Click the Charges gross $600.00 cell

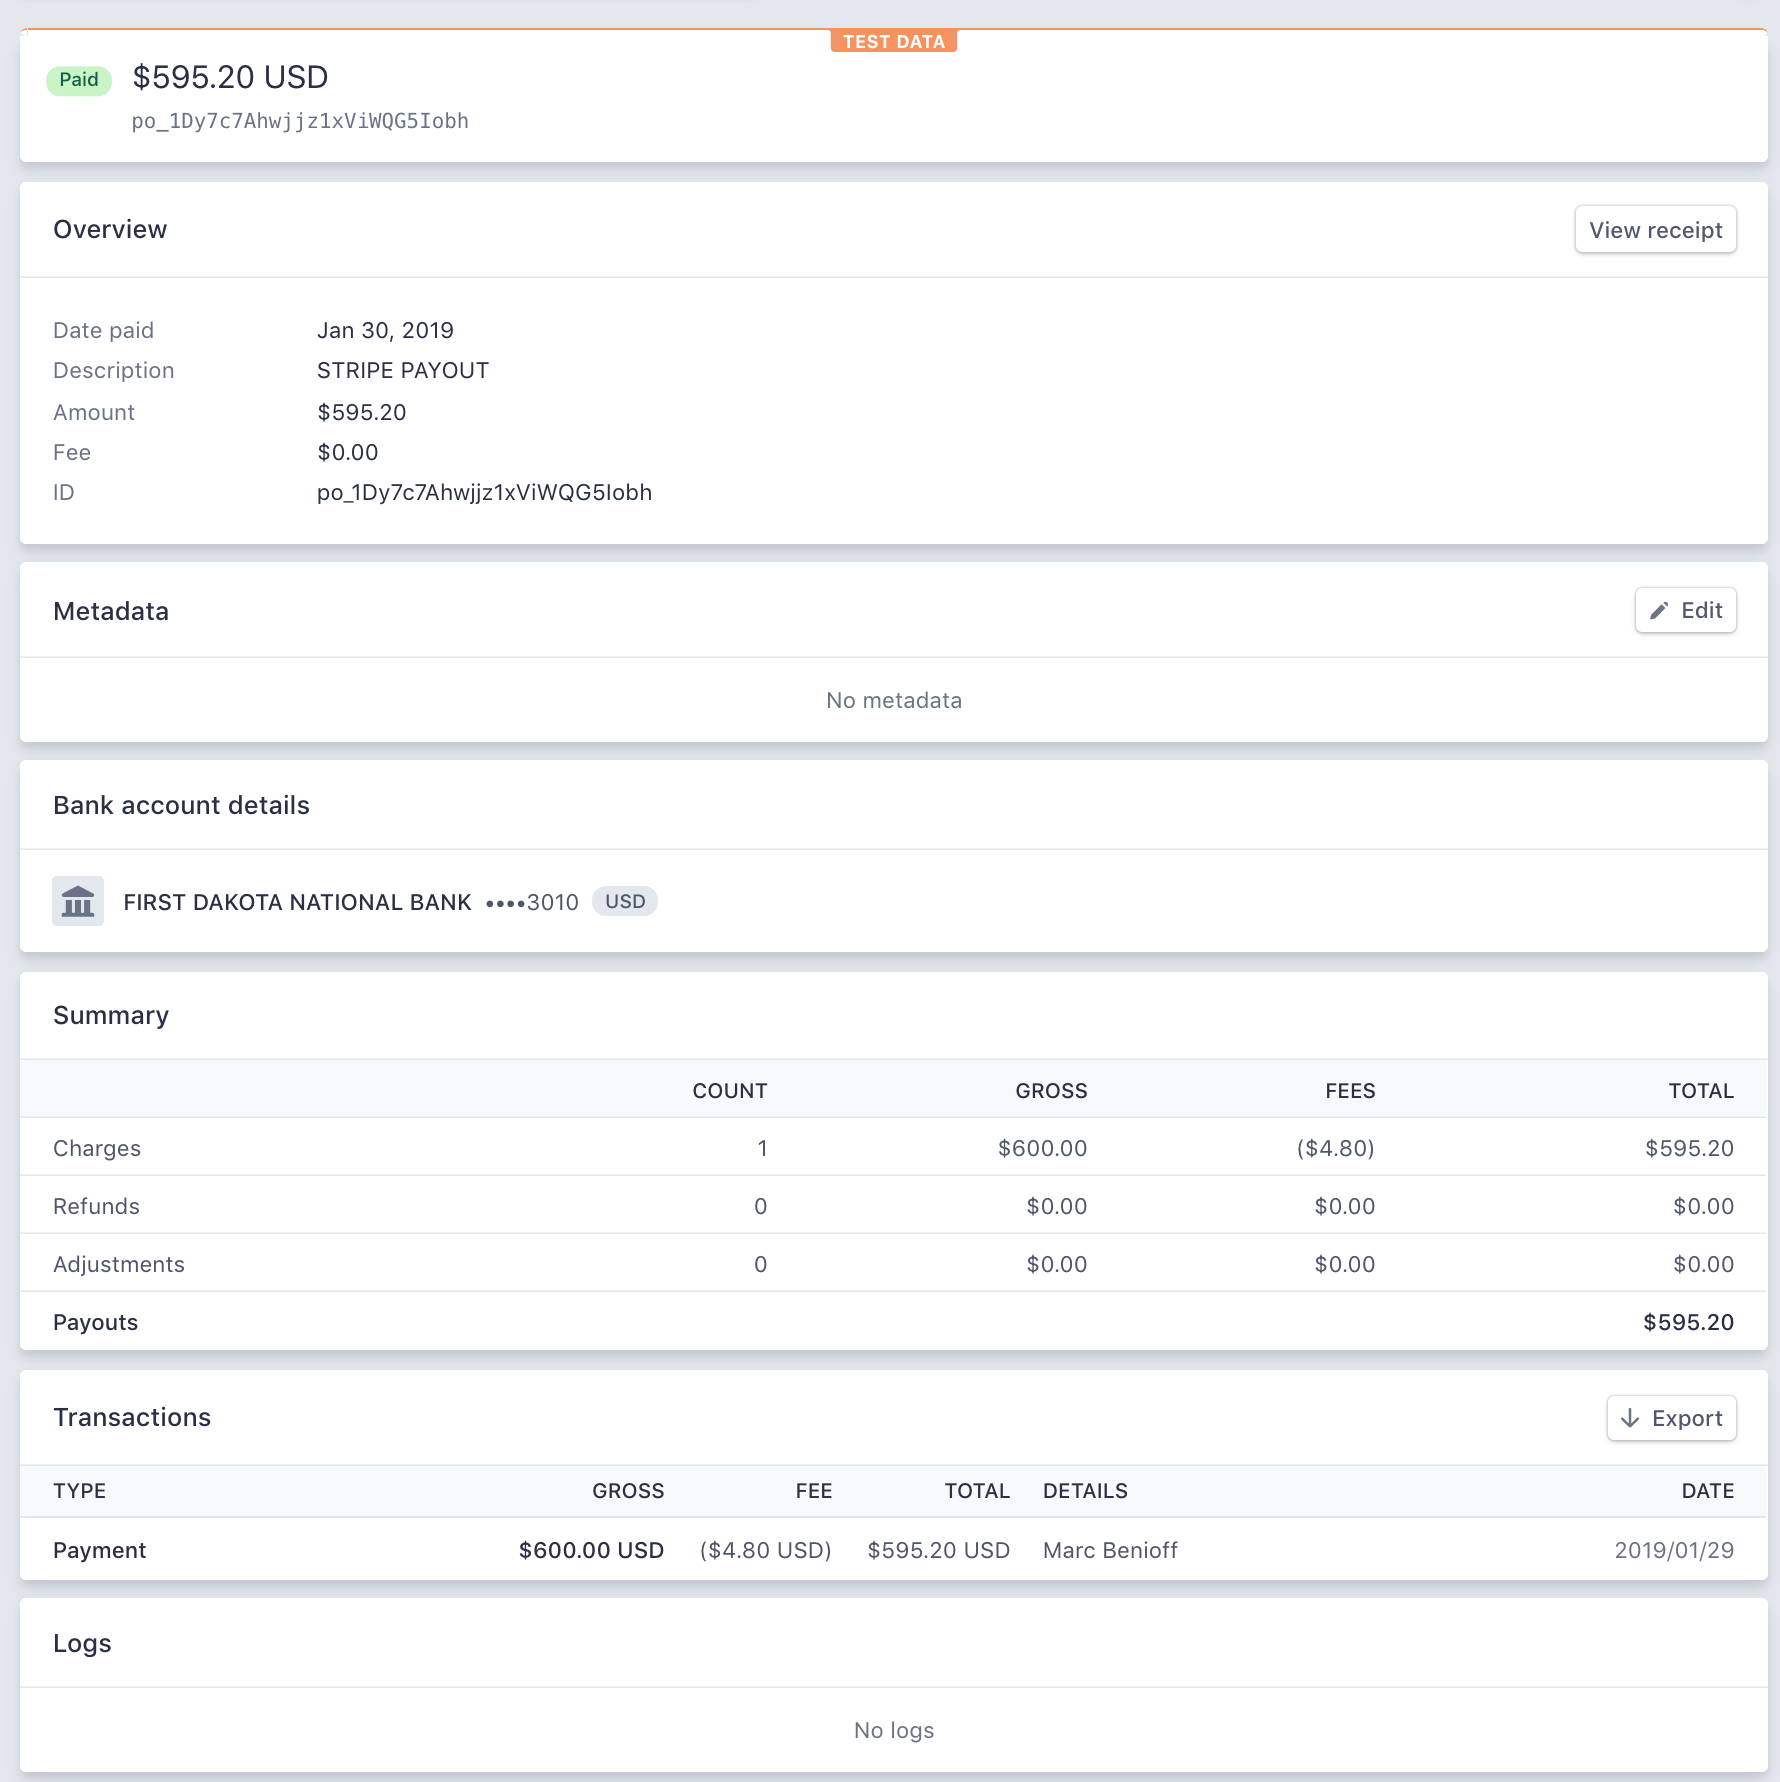(x=1042, y=1148)
